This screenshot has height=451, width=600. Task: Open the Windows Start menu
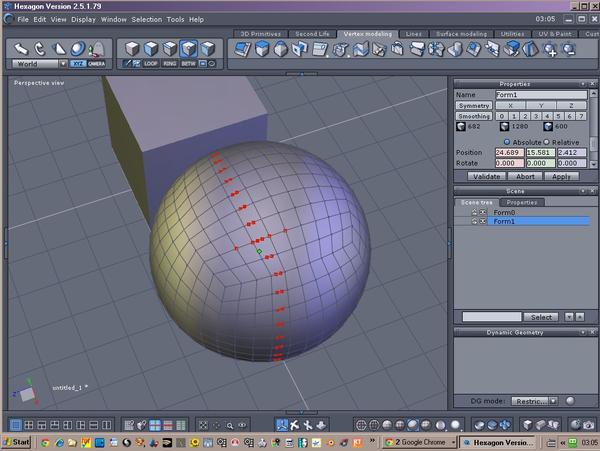[x=17, y=442]
